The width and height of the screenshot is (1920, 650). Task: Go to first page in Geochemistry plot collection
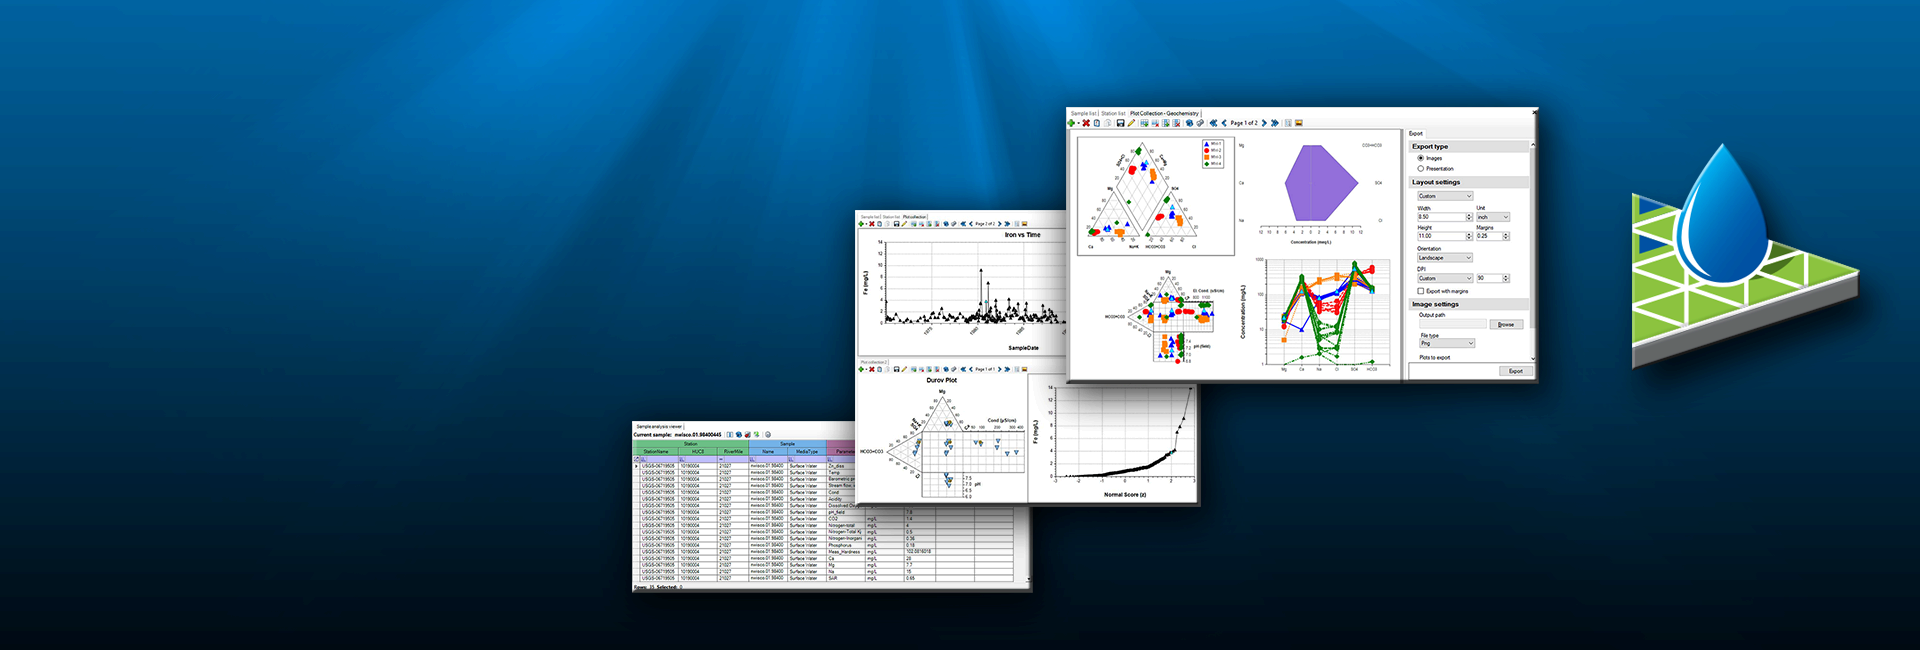tap(1213, 123)
